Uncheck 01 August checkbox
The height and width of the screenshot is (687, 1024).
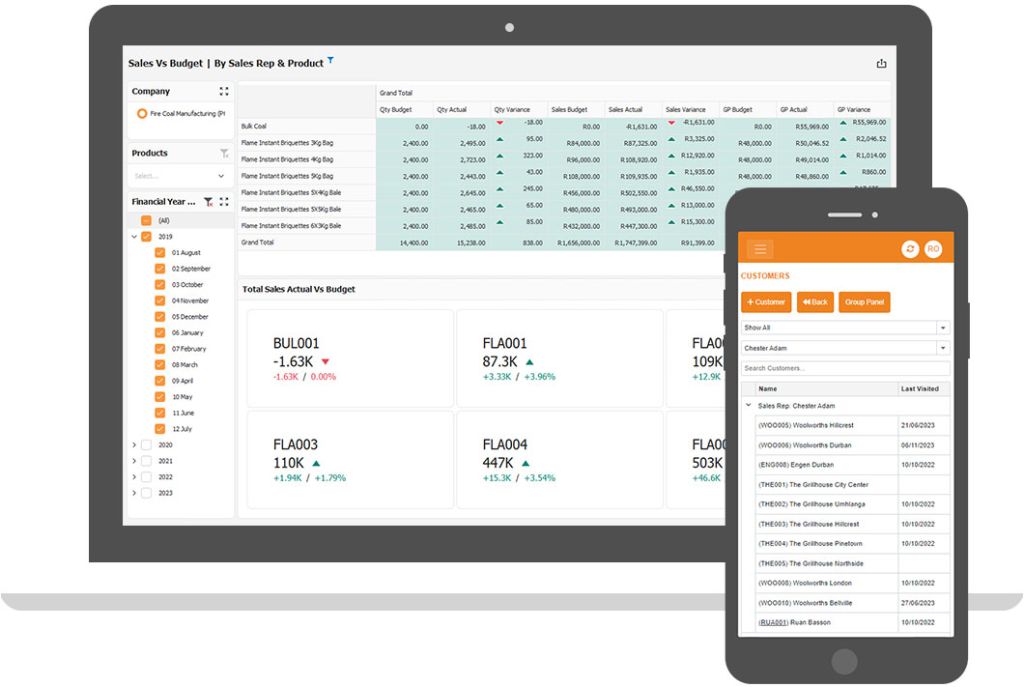[x=159, y=253]
